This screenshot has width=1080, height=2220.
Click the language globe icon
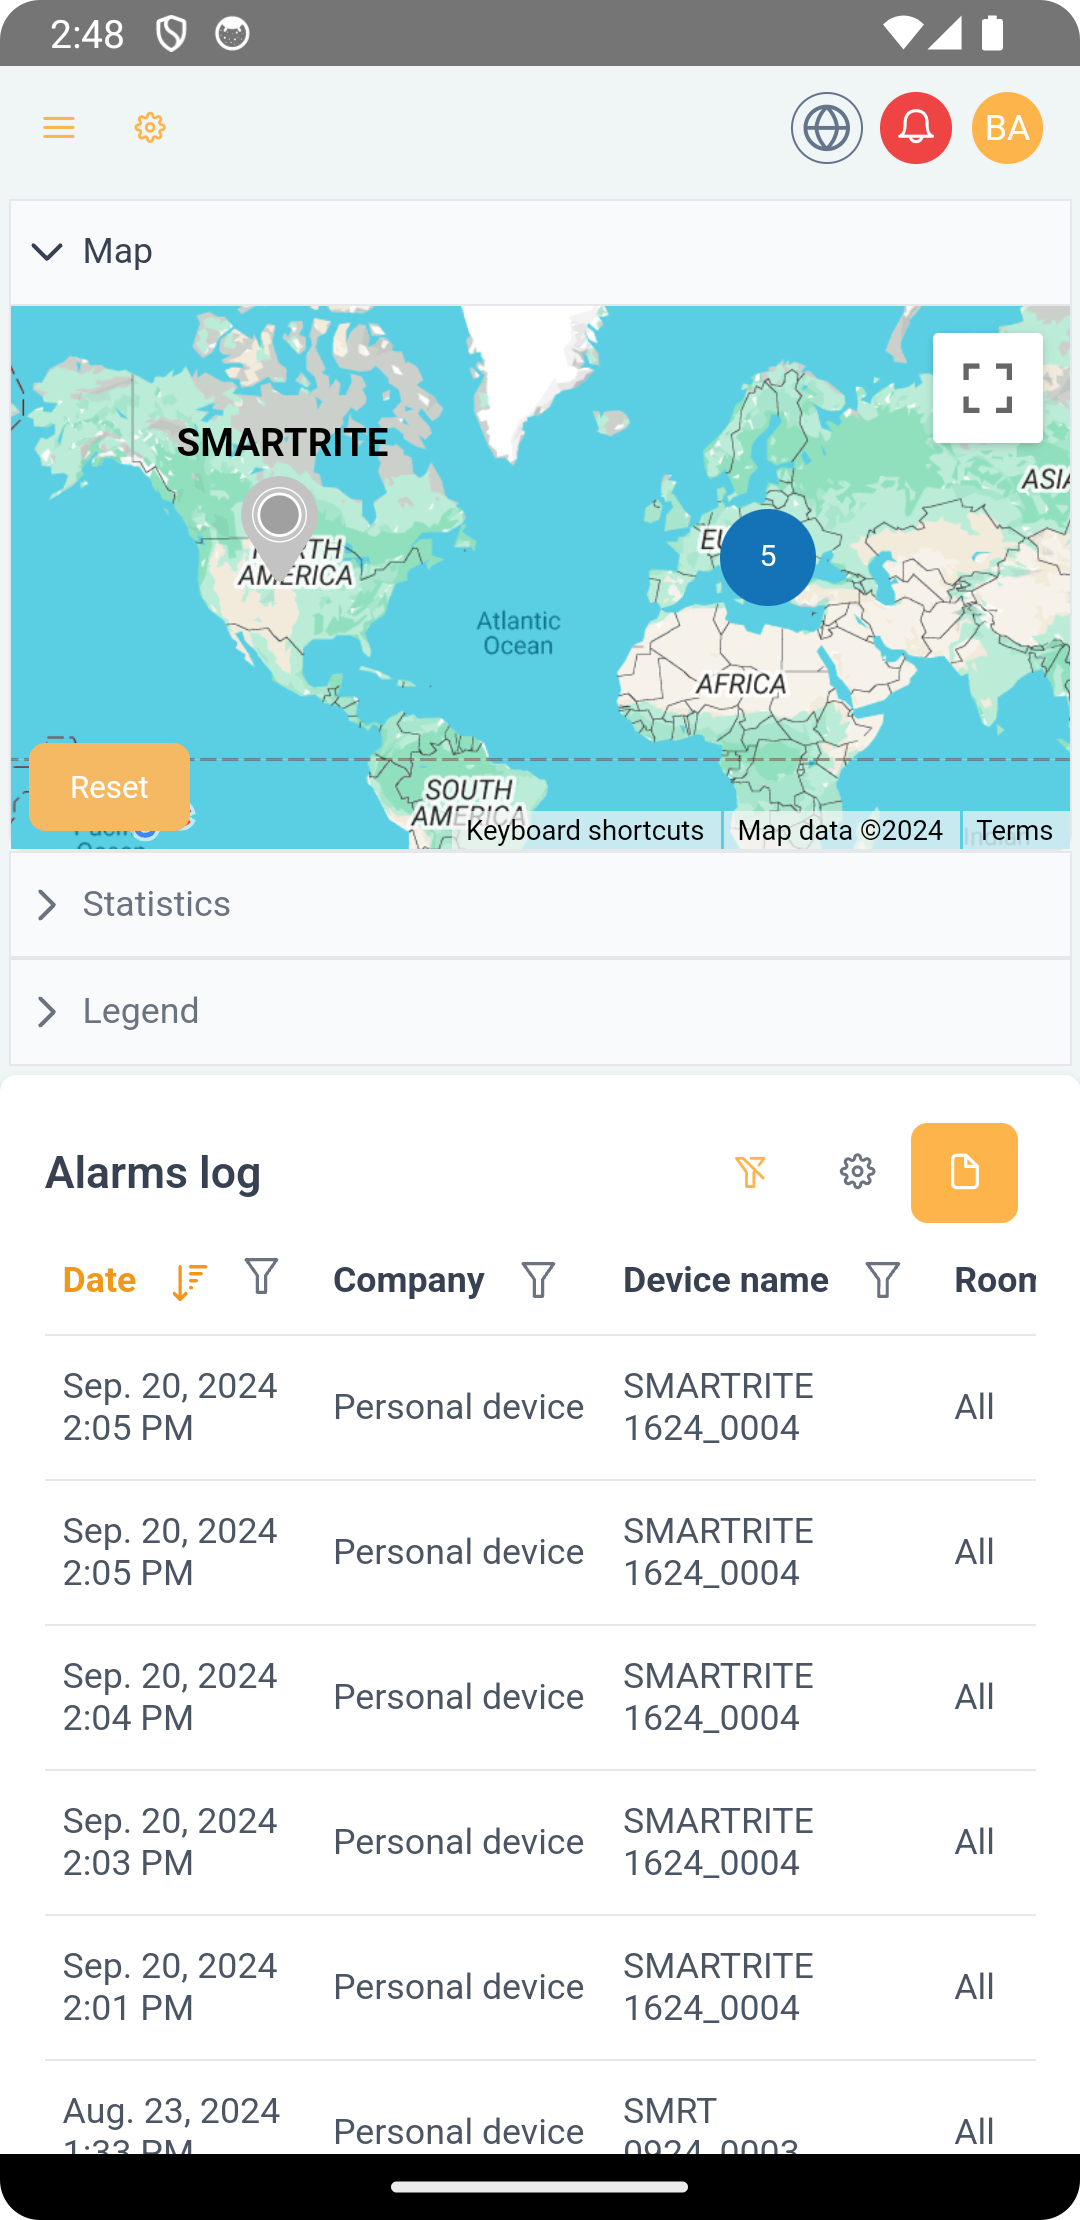point(826,127)
